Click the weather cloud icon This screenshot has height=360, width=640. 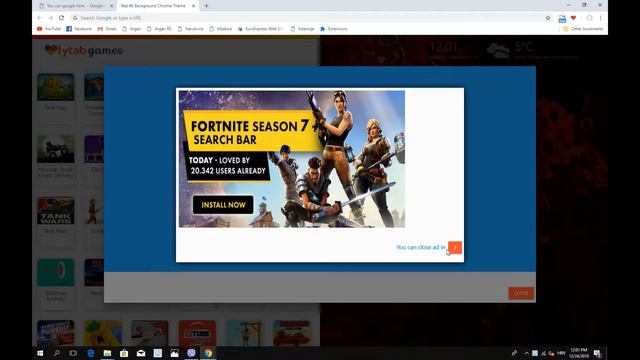(x=498, y=51)
